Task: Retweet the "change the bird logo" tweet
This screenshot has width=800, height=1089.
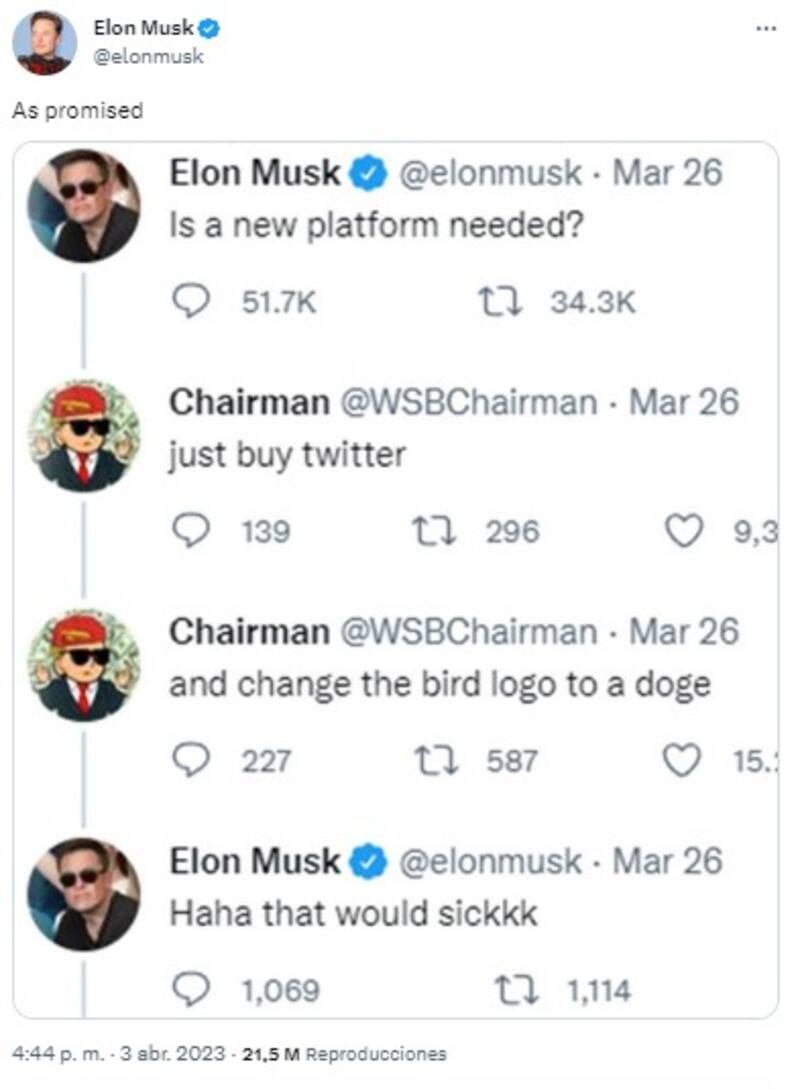Action: click(436, 761)
